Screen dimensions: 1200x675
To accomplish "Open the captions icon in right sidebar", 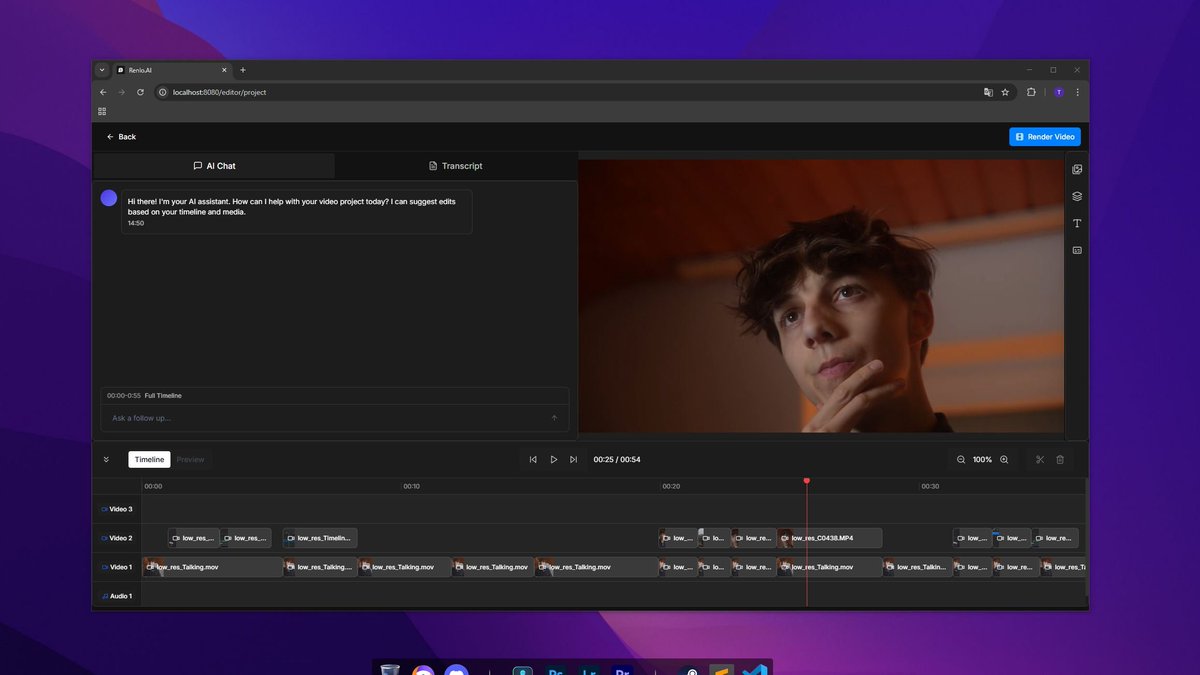I will click(1077, 250).
